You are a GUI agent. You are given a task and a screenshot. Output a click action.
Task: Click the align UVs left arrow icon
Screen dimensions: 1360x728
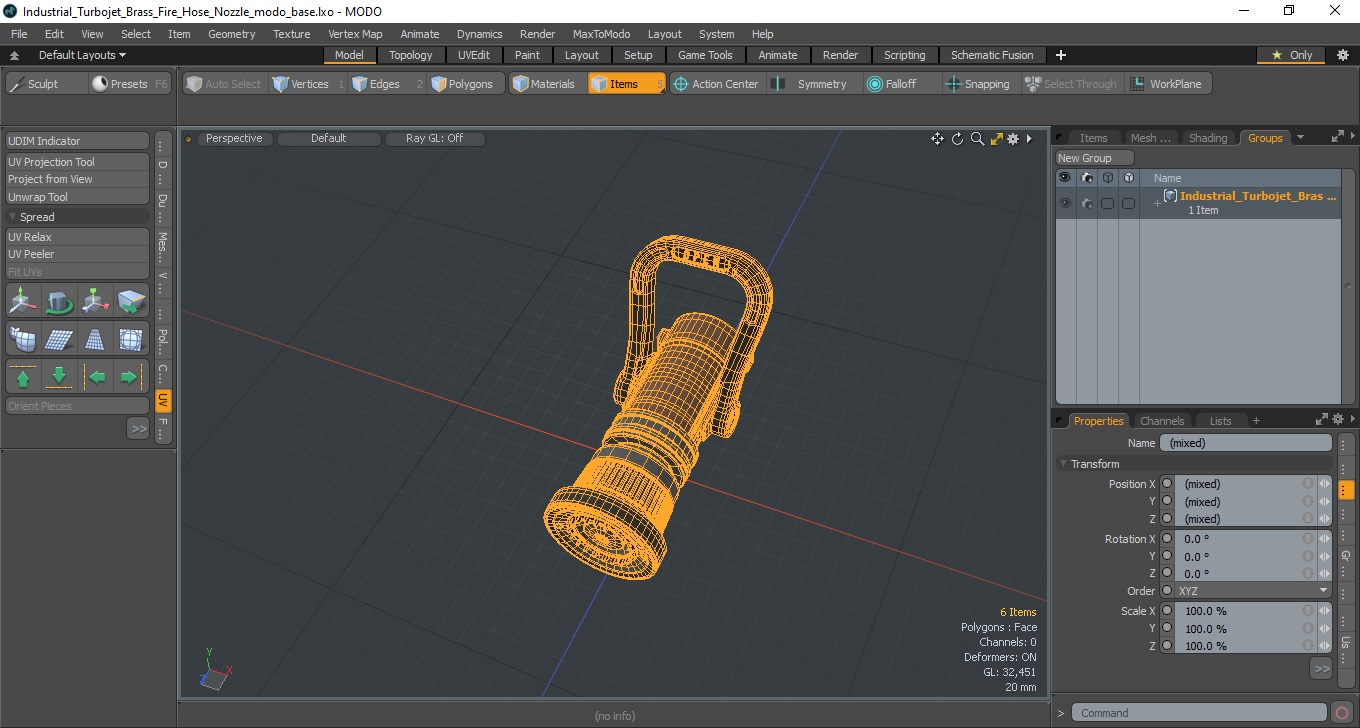(x=97, y=377)
